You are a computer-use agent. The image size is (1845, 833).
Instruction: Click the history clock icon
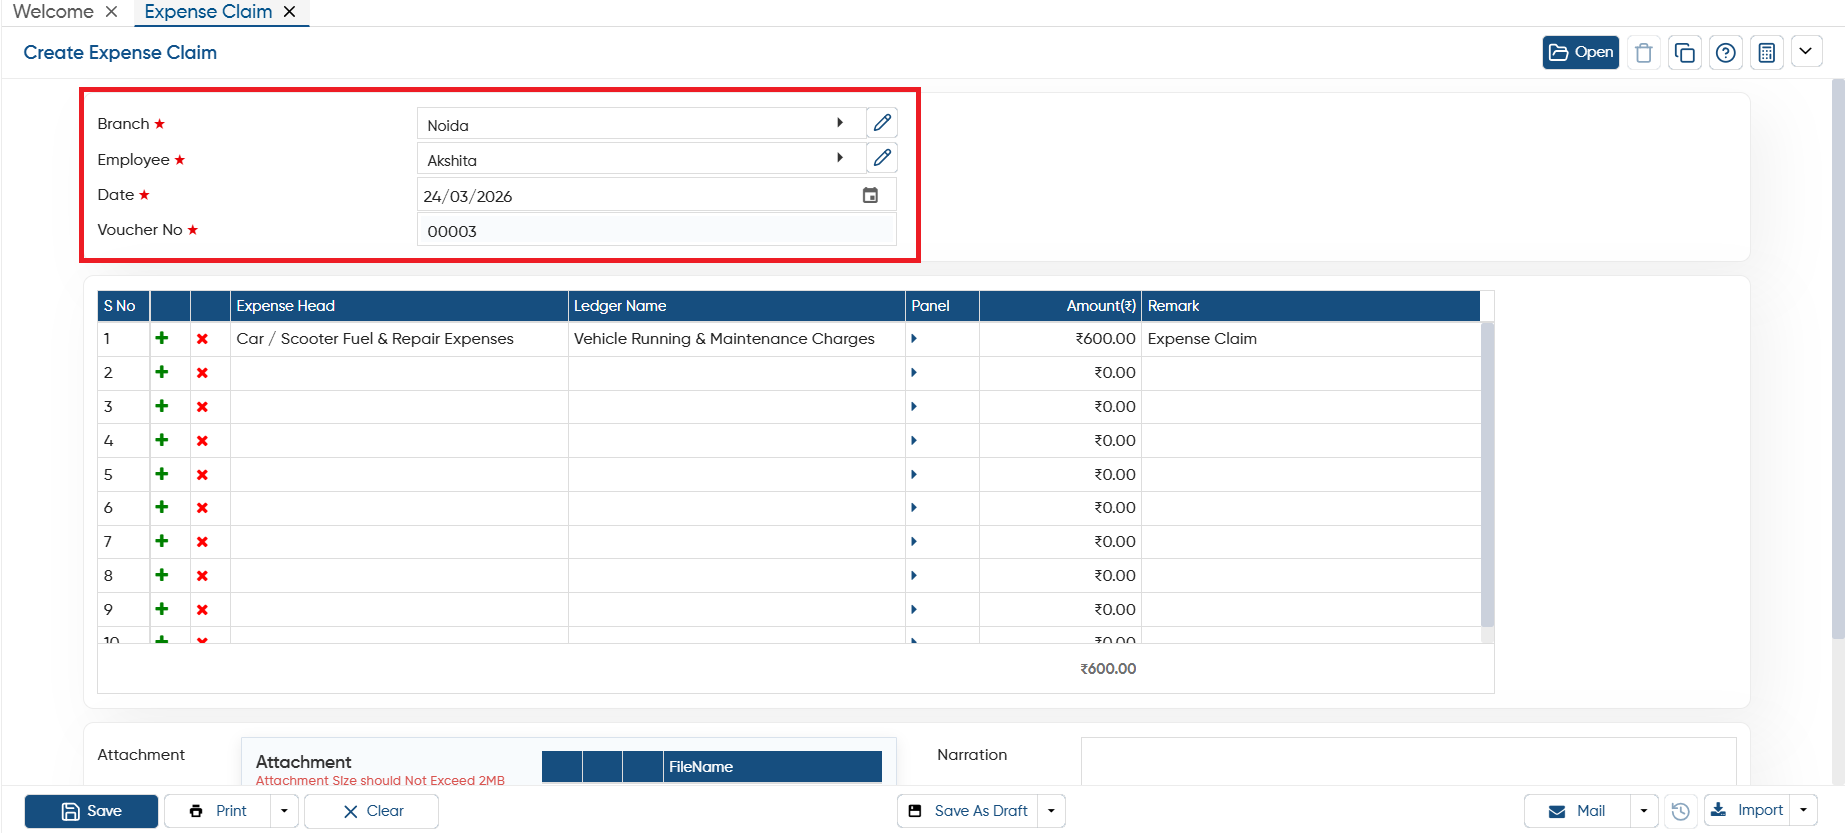coord(1681,811)
